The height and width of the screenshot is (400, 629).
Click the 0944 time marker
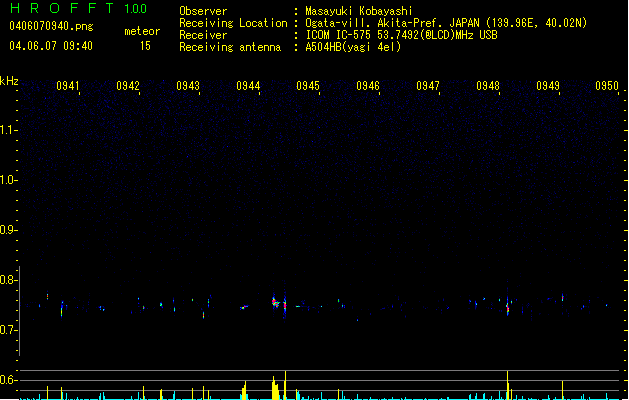pos(248,86)
